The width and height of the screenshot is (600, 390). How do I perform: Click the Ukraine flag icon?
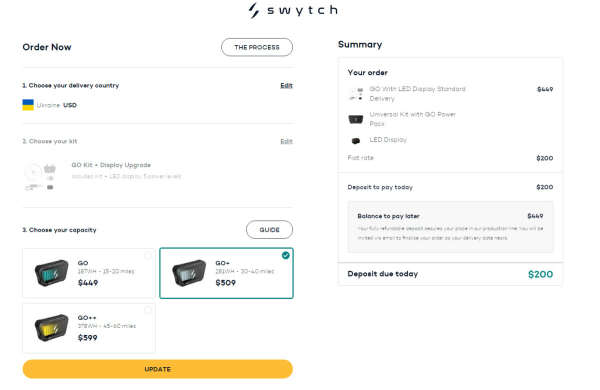tap(28, 105)
